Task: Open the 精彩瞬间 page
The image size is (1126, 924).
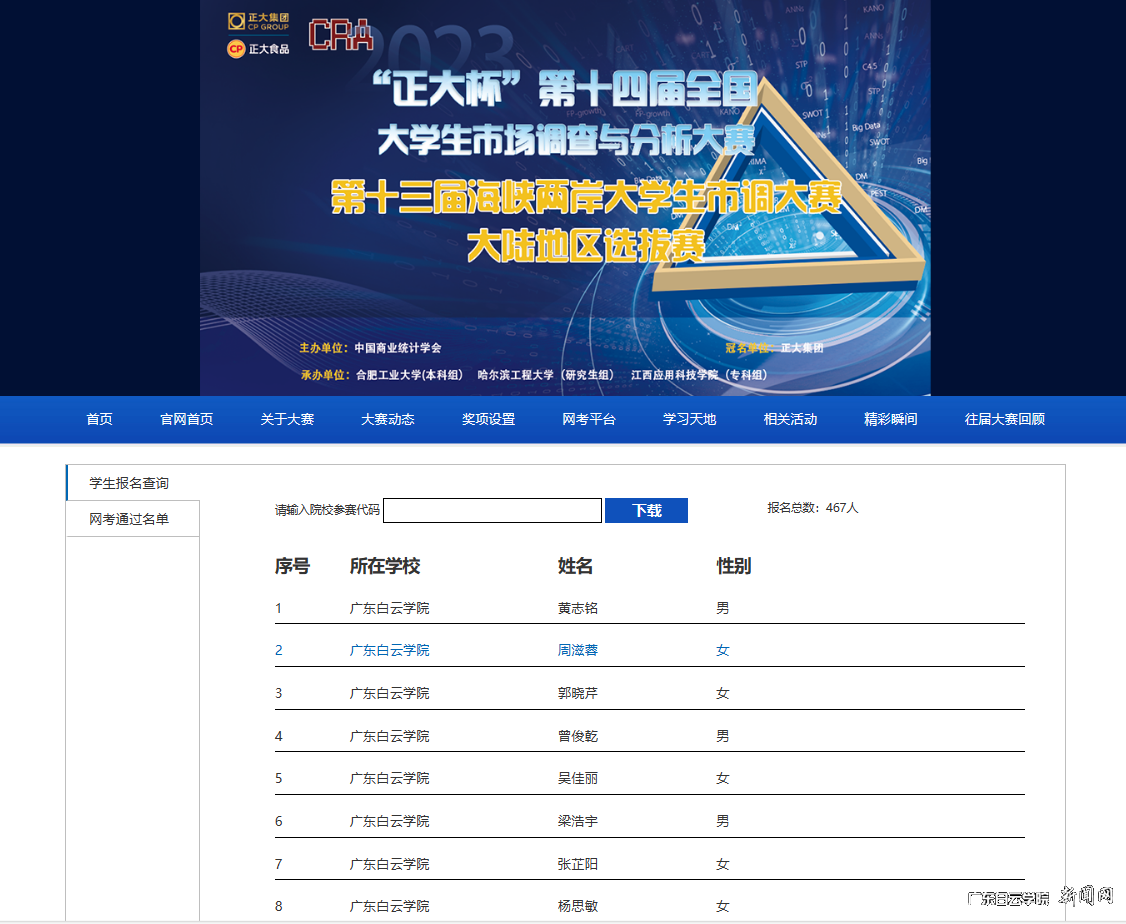Action: pyautogui.click(x=891, y=419)
